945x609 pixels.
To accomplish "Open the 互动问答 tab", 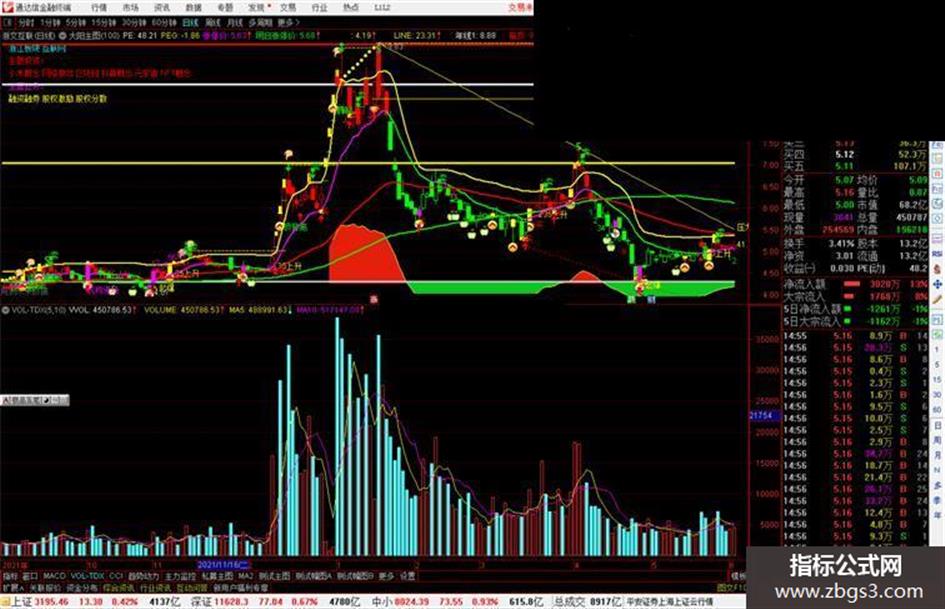I will [x=192, y=587].
